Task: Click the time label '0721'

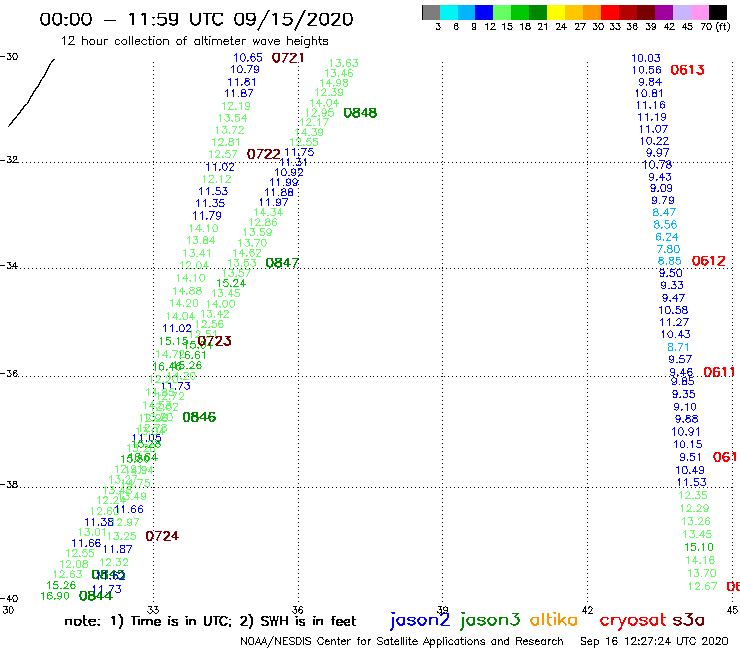Action: pos(288,58)
